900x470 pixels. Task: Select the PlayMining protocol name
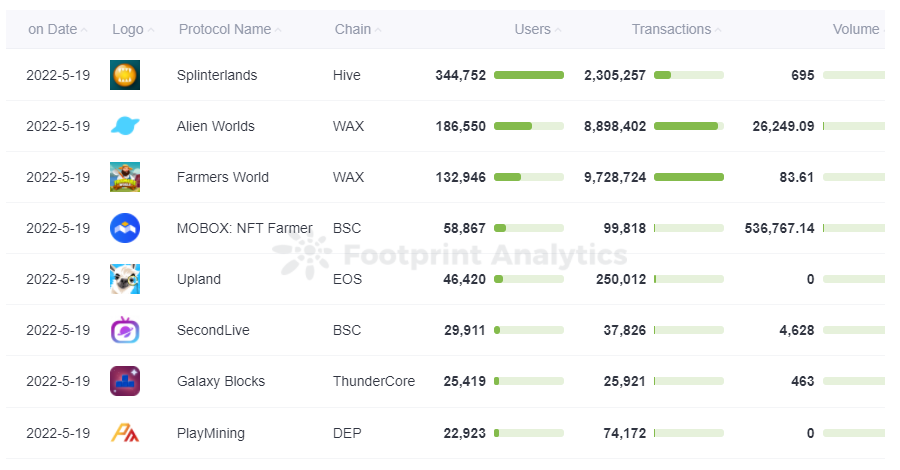[x=211, y=433]
